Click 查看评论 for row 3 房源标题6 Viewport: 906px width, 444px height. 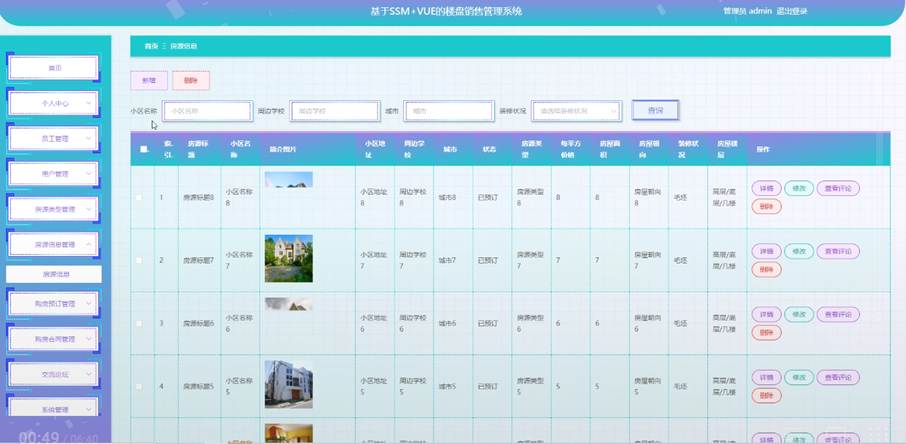click(x=838, y=314)
